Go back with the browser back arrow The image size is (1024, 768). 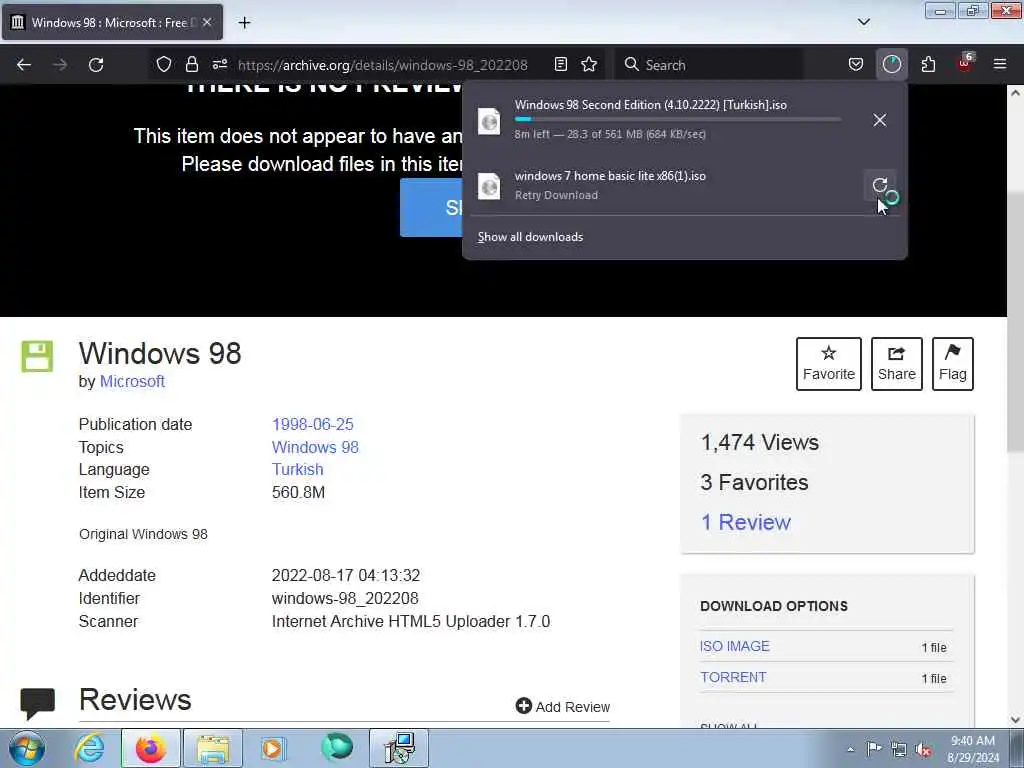pyautogui.click(x=24, y=65)
